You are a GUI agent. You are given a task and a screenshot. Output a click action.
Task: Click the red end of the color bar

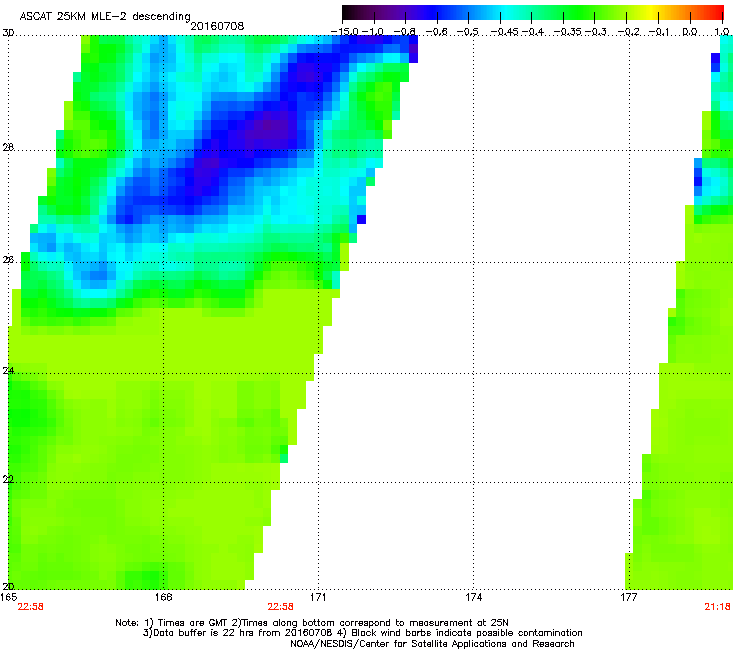pos(717,13)
